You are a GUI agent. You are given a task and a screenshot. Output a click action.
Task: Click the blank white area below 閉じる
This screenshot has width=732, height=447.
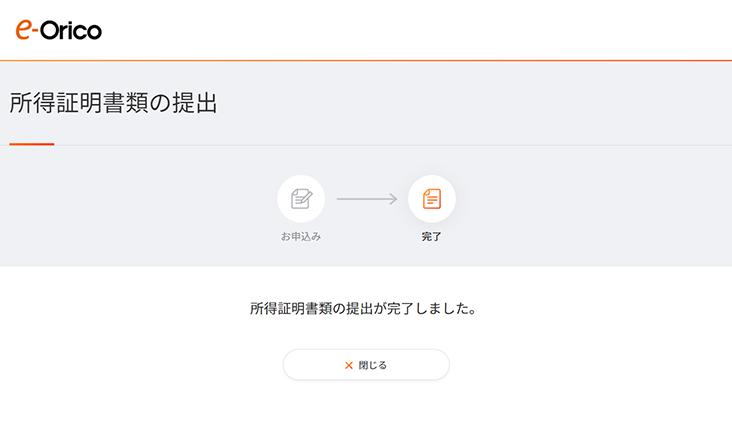[x=366, y=415]
